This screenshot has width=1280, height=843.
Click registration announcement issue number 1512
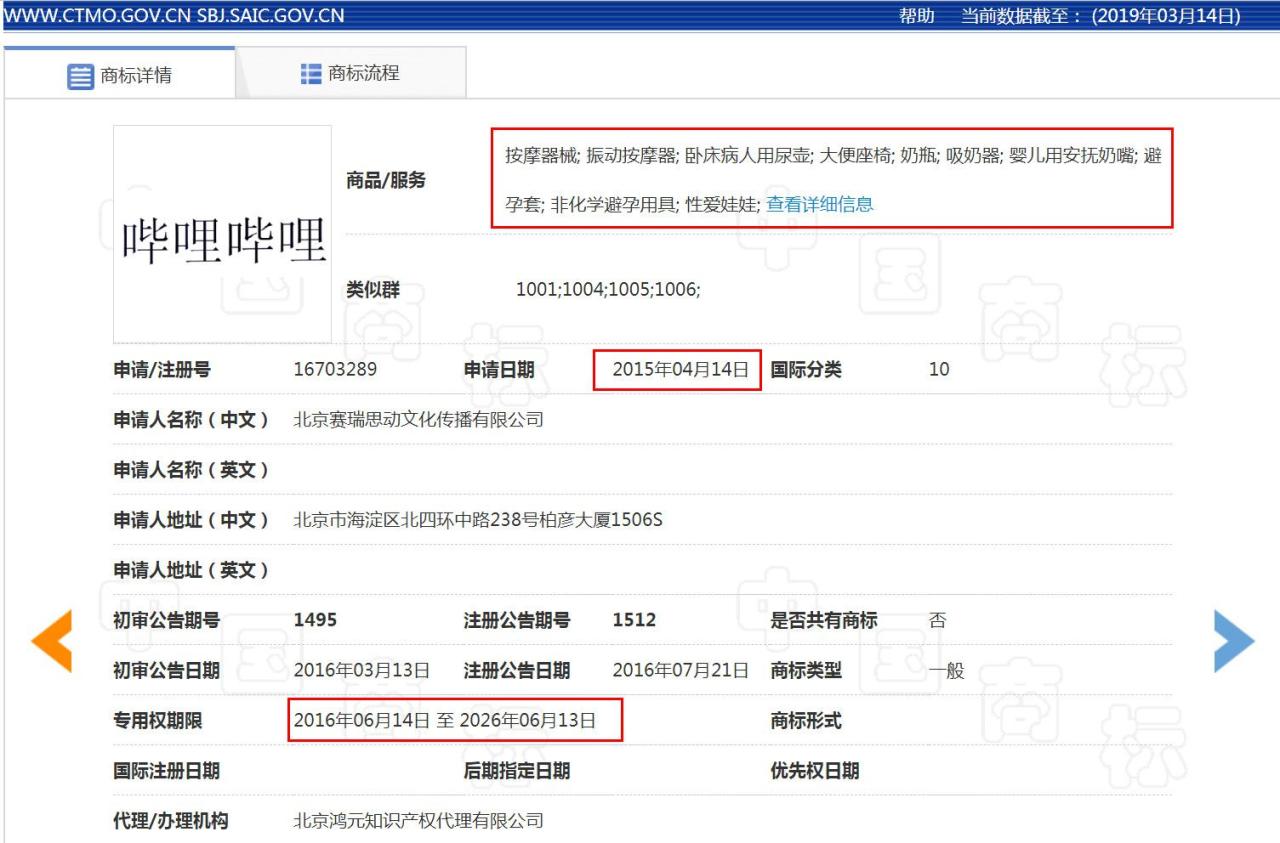point(634,620)
